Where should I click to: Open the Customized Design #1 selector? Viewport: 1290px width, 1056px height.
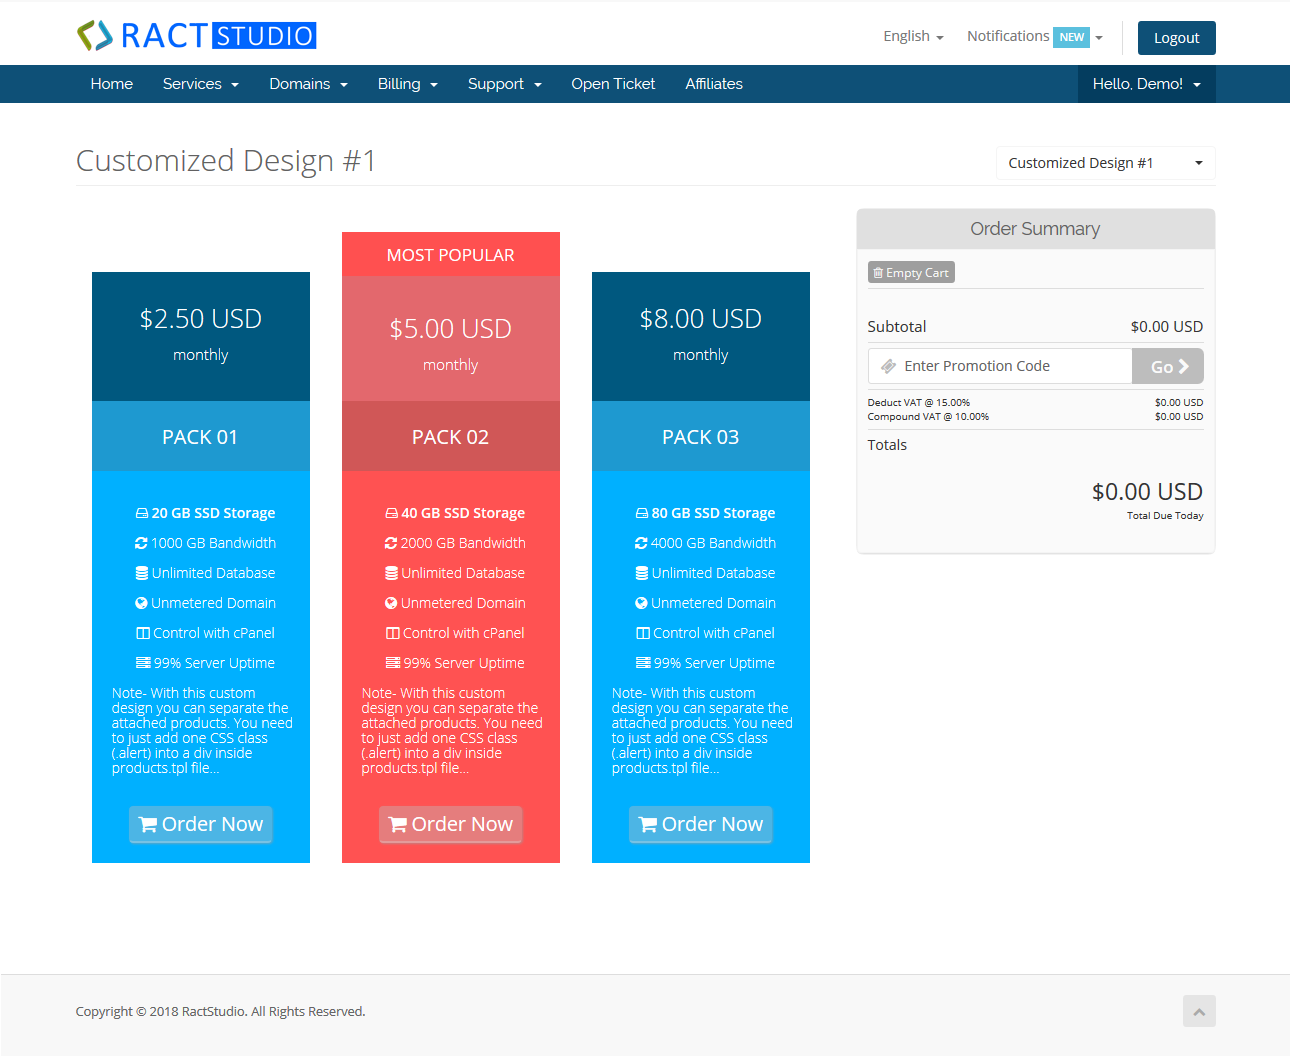[1104, 162]
